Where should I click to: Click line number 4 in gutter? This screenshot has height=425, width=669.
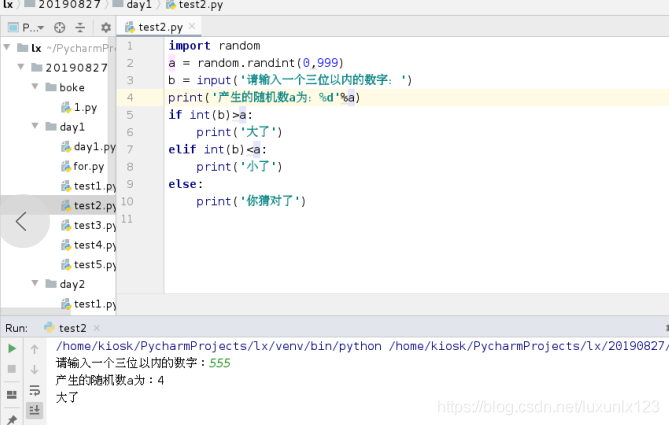point(130,97)
